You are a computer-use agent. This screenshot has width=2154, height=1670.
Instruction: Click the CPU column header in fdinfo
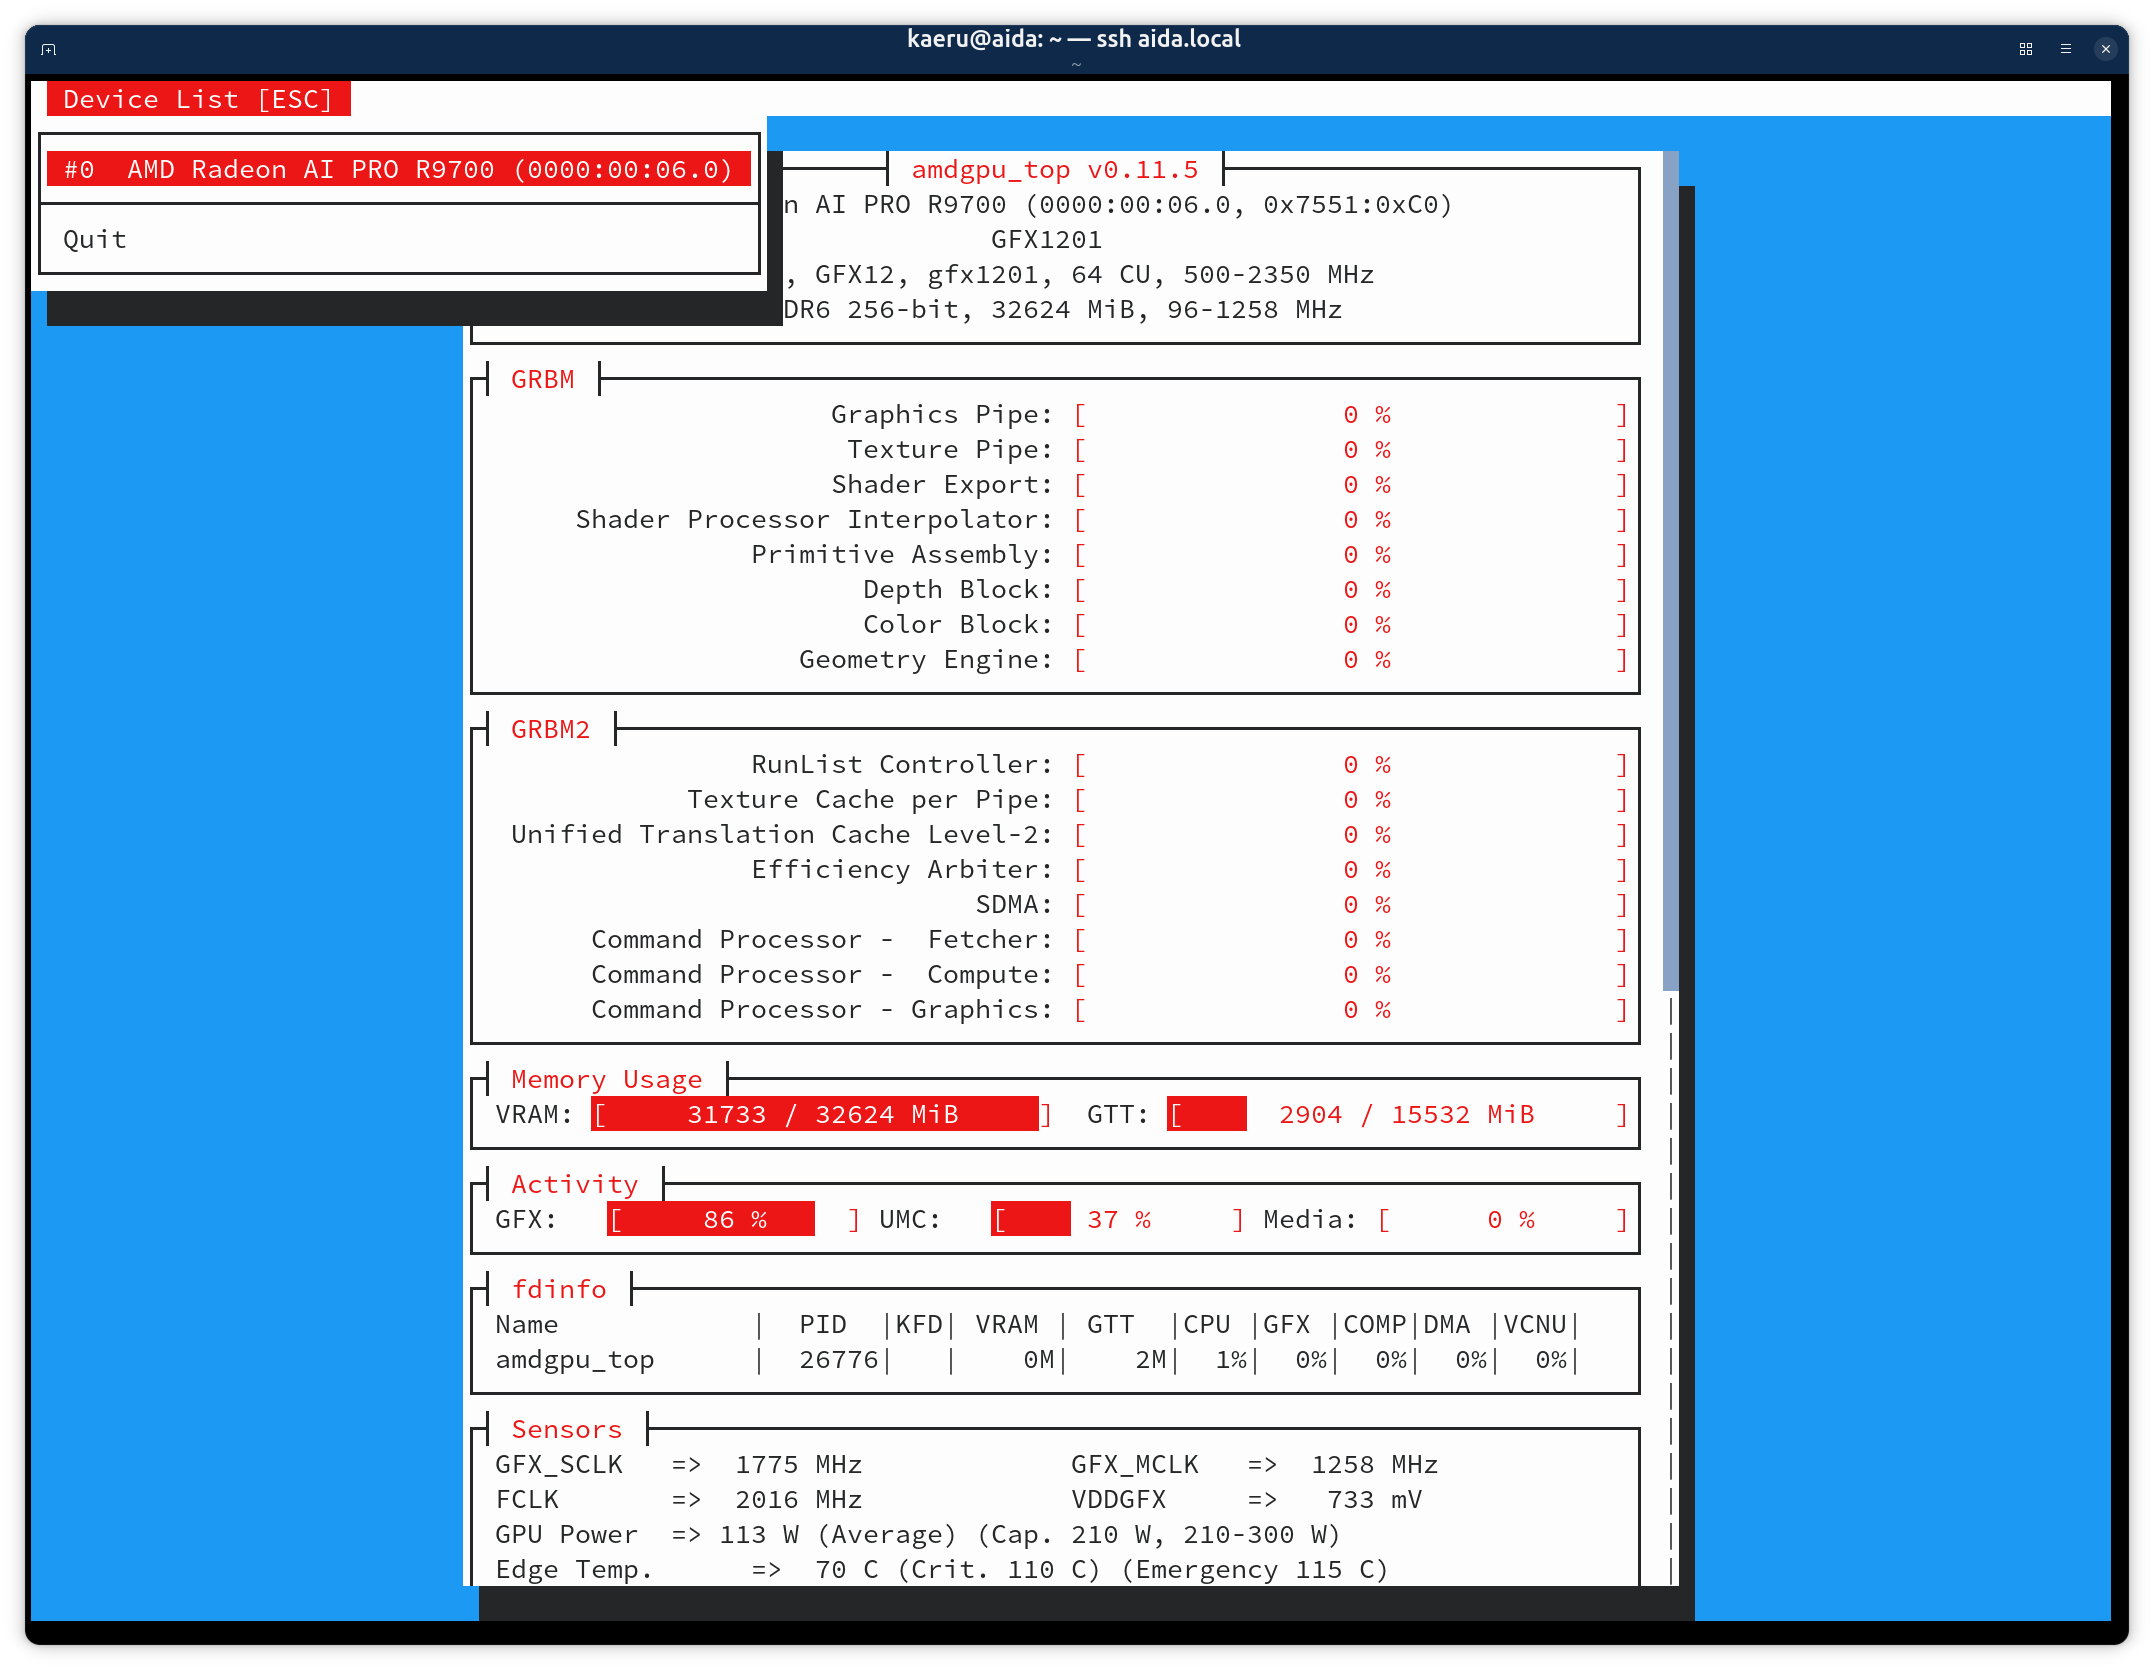pyautogui.click(x=1207, y=1324)
